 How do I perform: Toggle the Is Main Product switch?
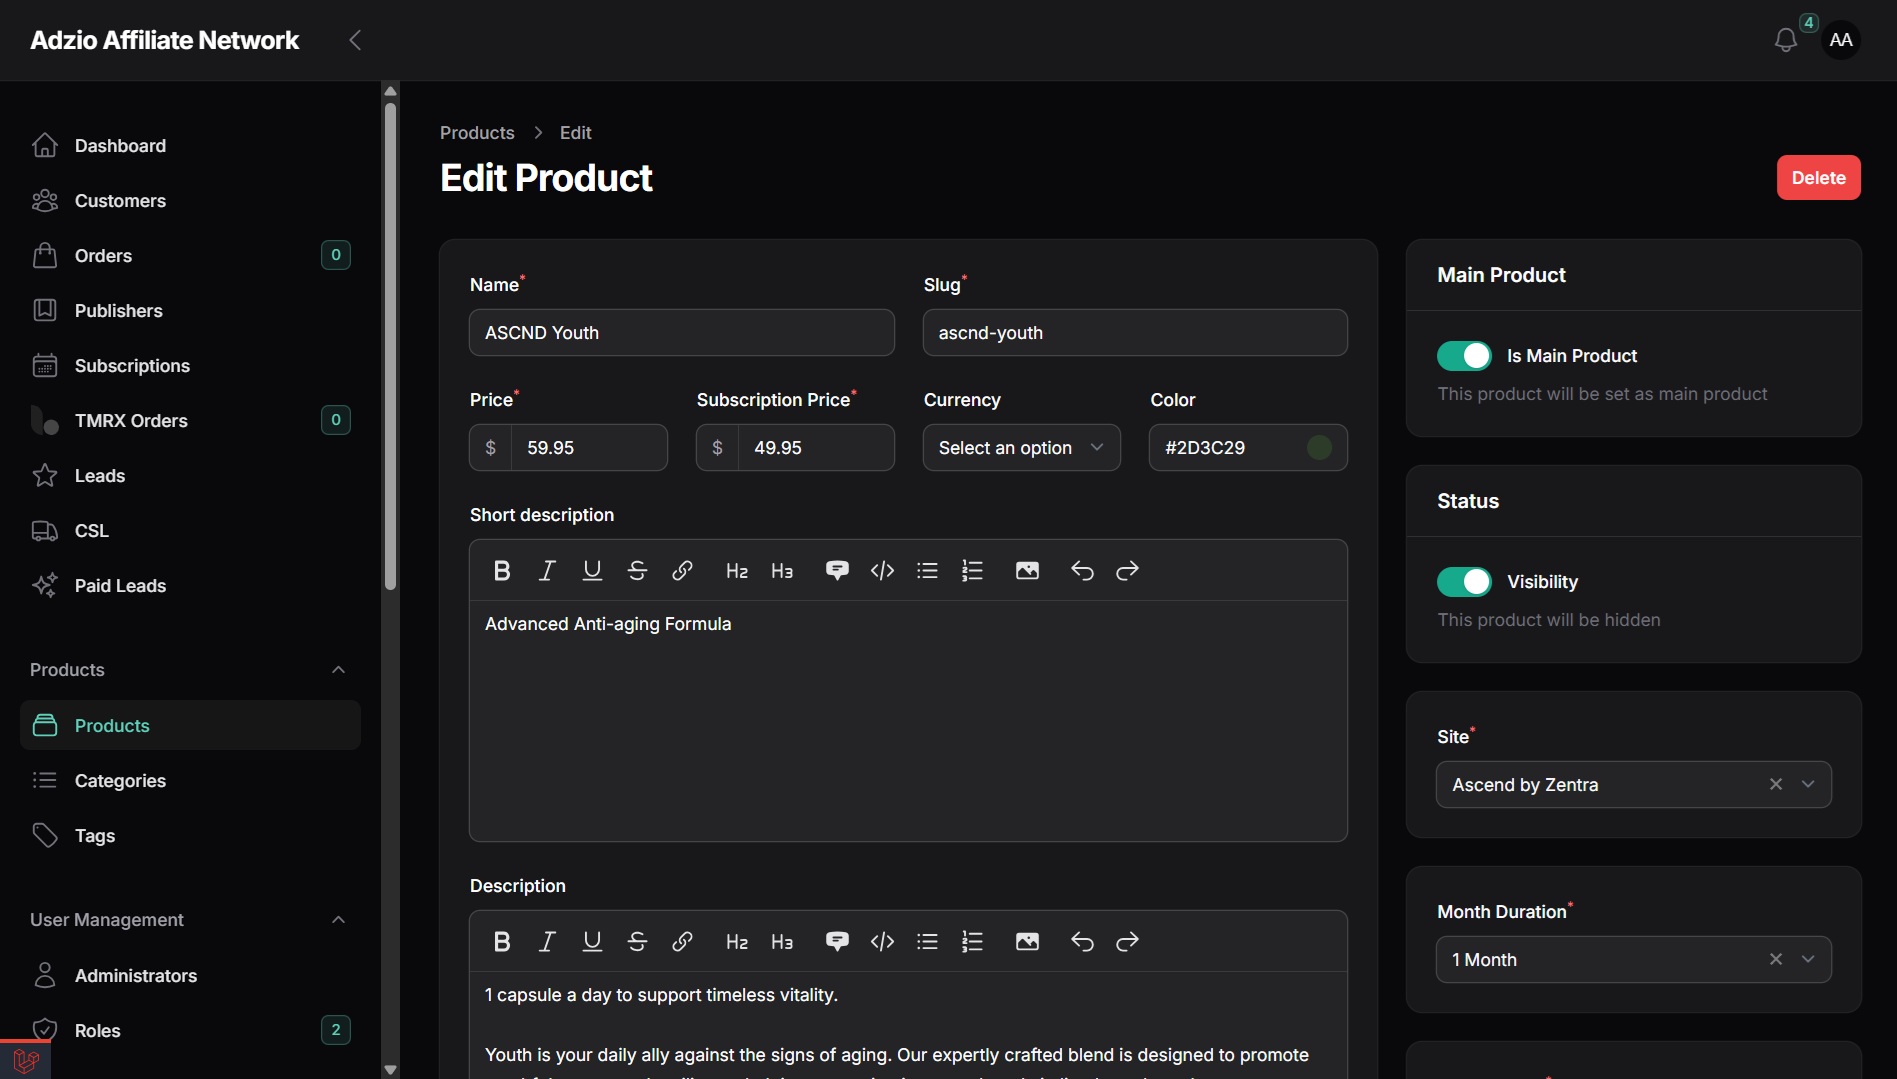tap(1464, 356)
